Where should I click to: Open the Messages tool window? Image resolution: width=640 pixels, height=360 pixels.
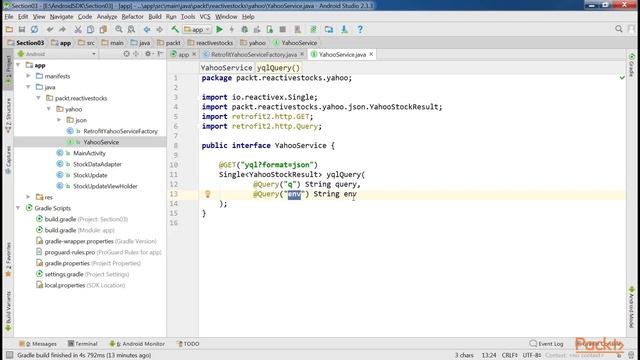(x=38, y=344)
